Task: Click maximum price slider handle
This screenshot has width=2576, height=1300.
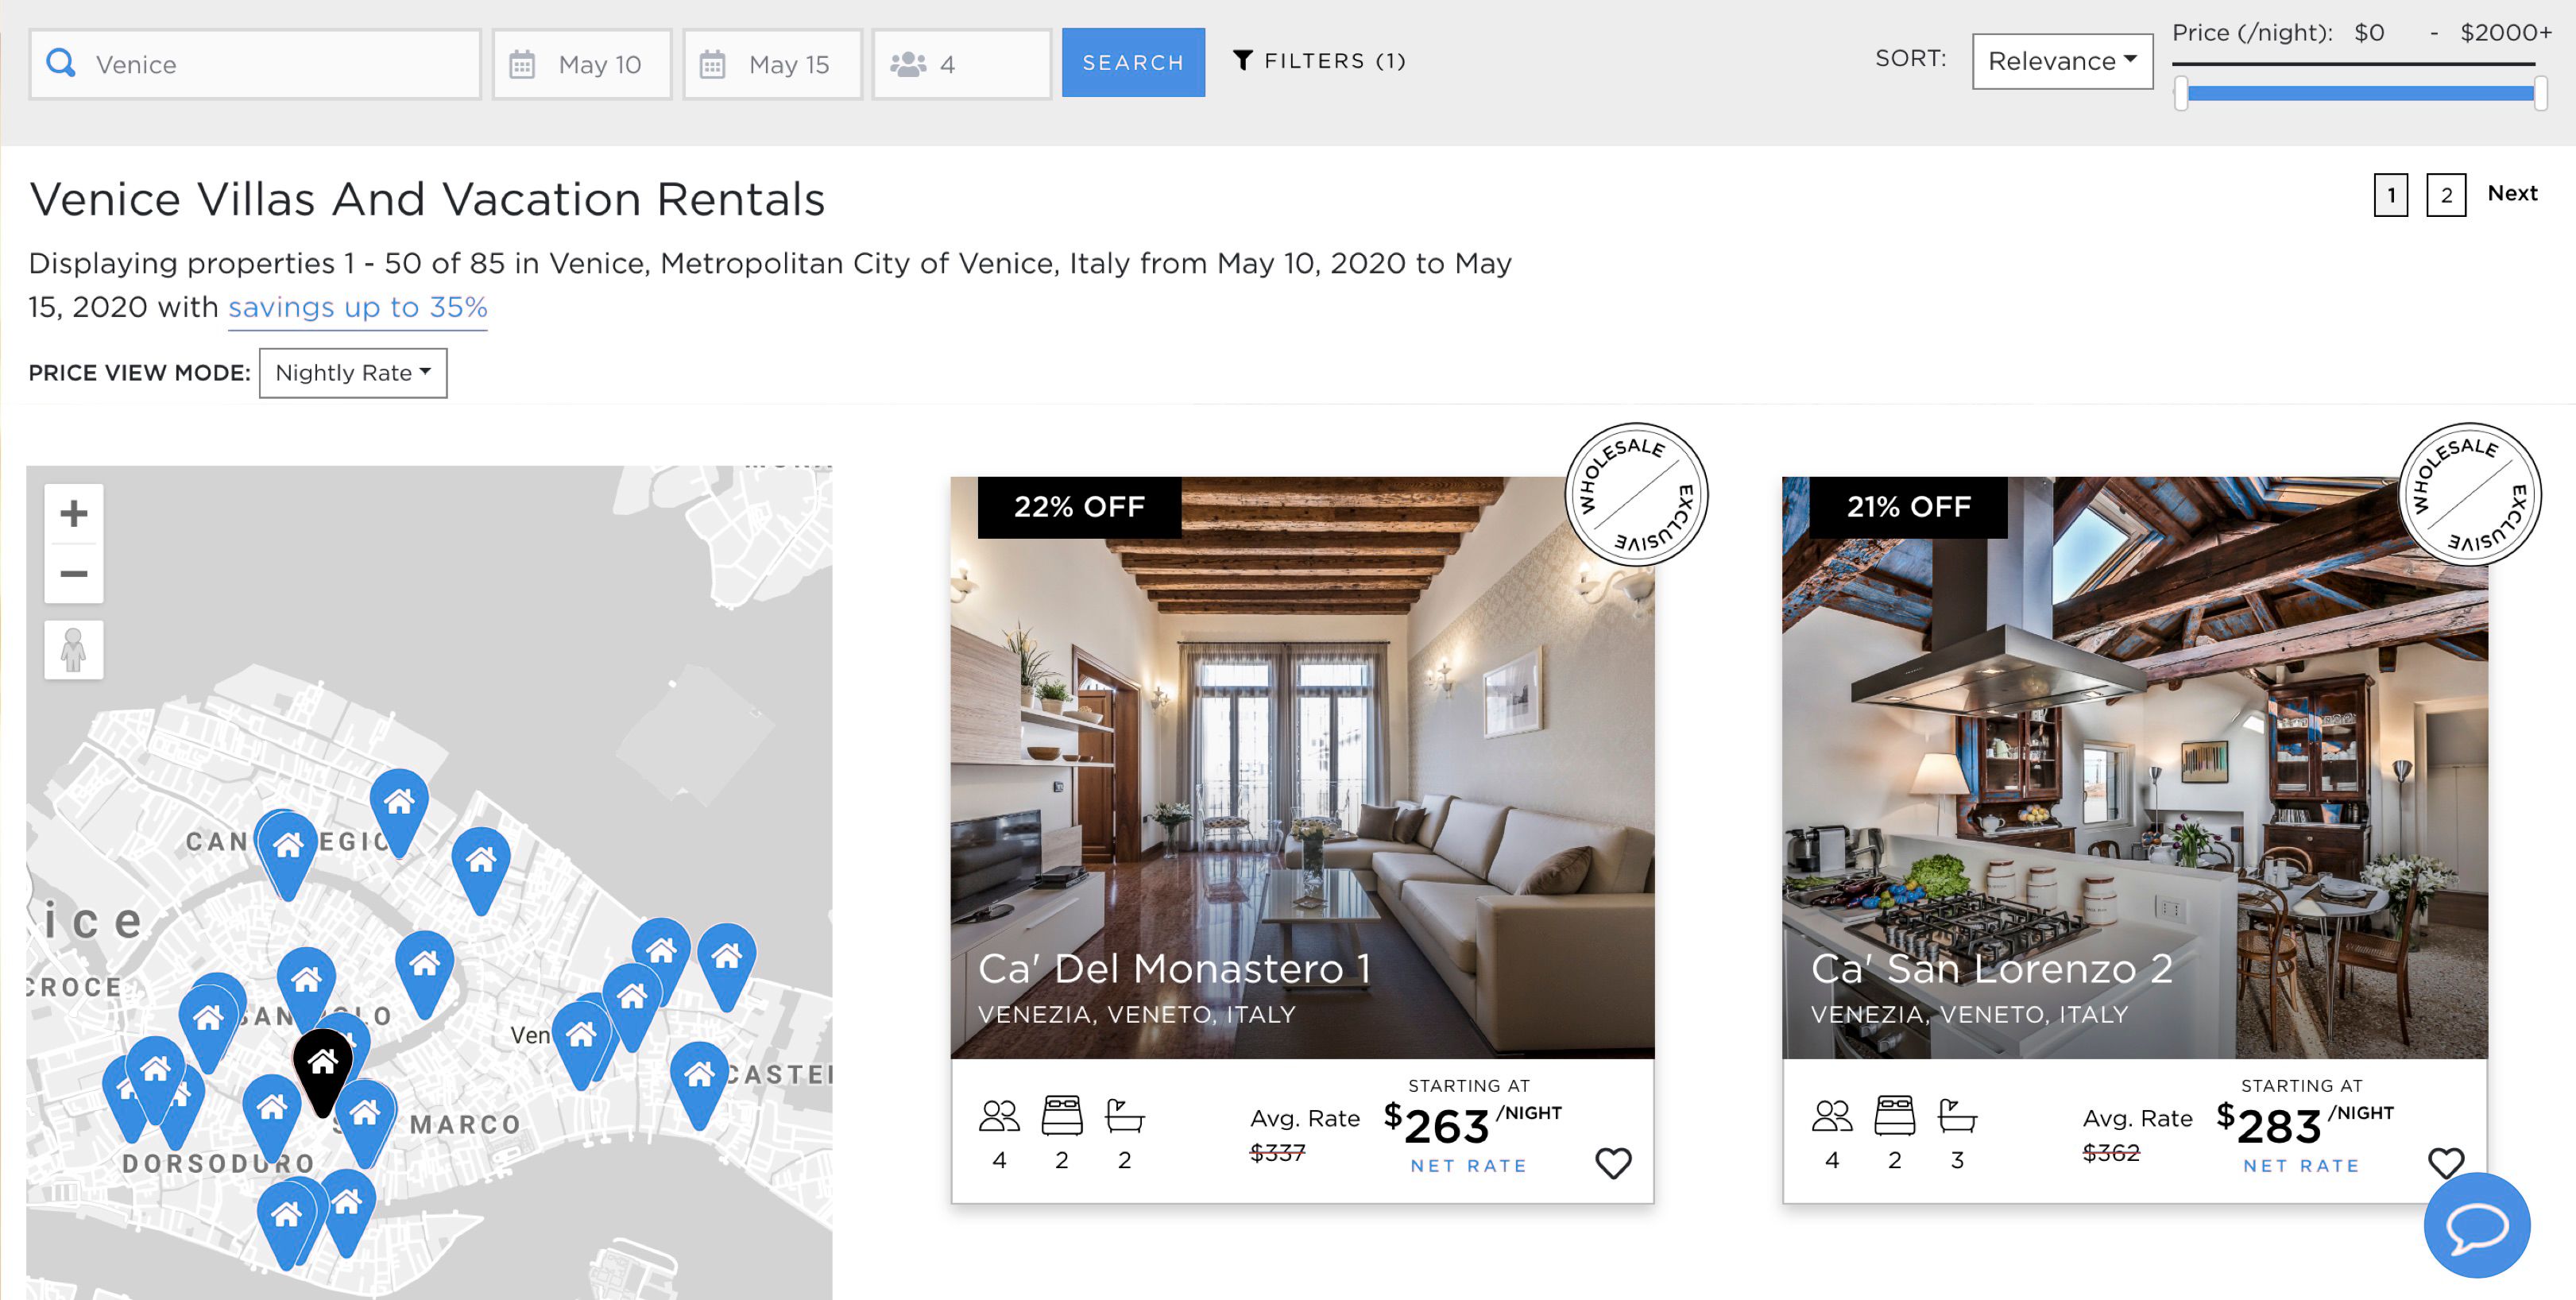Action: click(x=2540, y=94)
